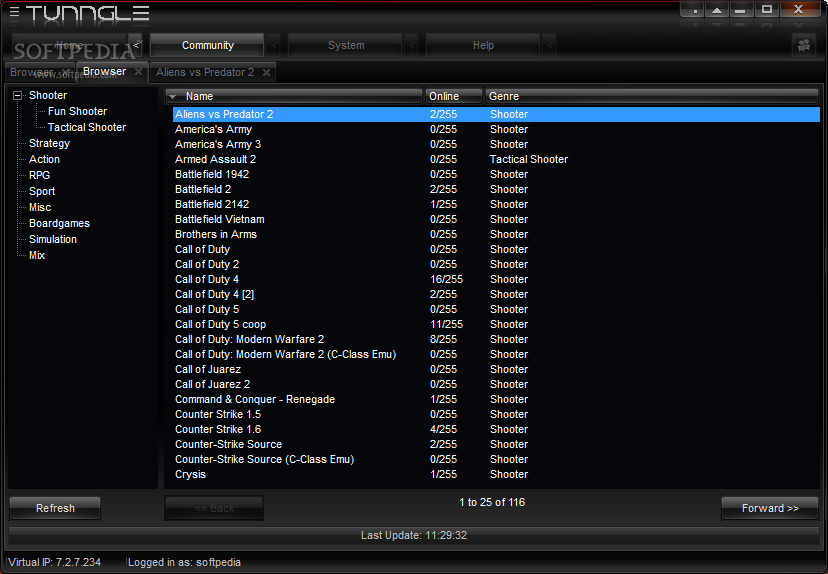Open the arrow beside the Community tab

pos(274,45)
